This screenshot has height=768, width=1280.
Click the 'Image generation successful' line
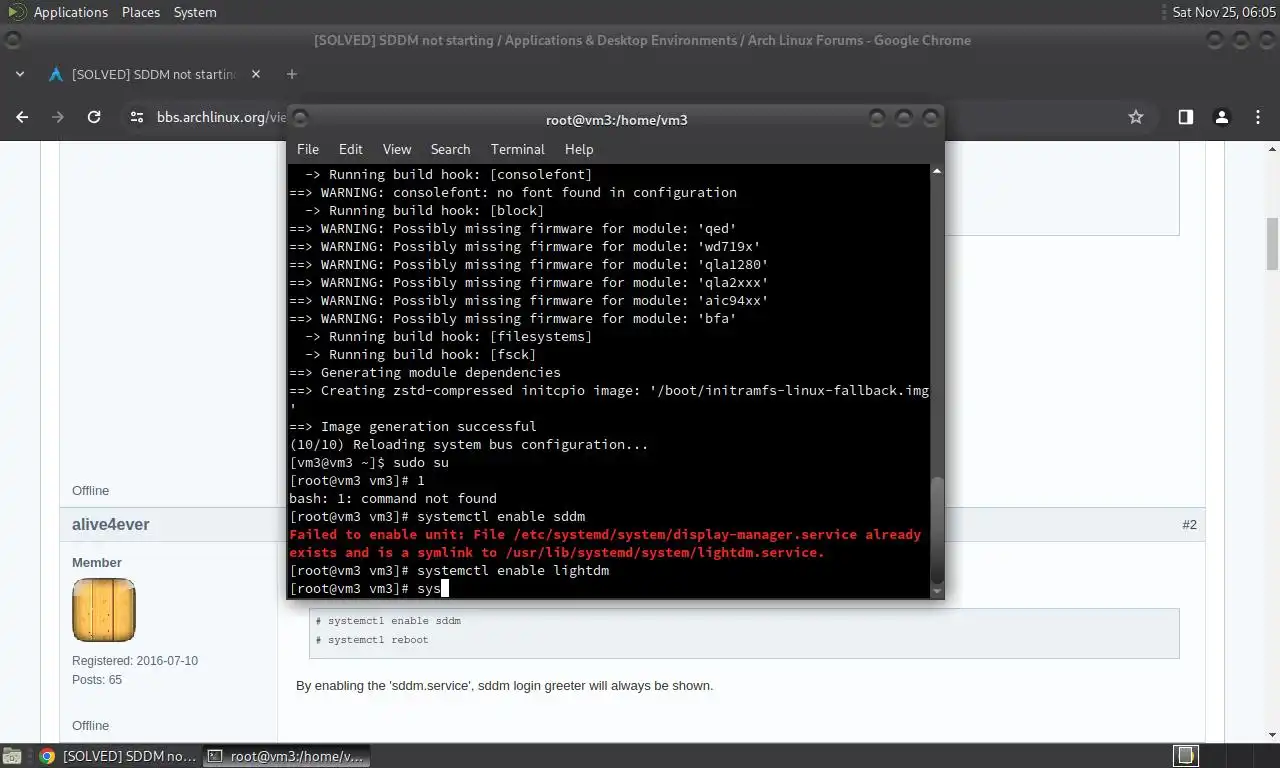tap(413, 426)
